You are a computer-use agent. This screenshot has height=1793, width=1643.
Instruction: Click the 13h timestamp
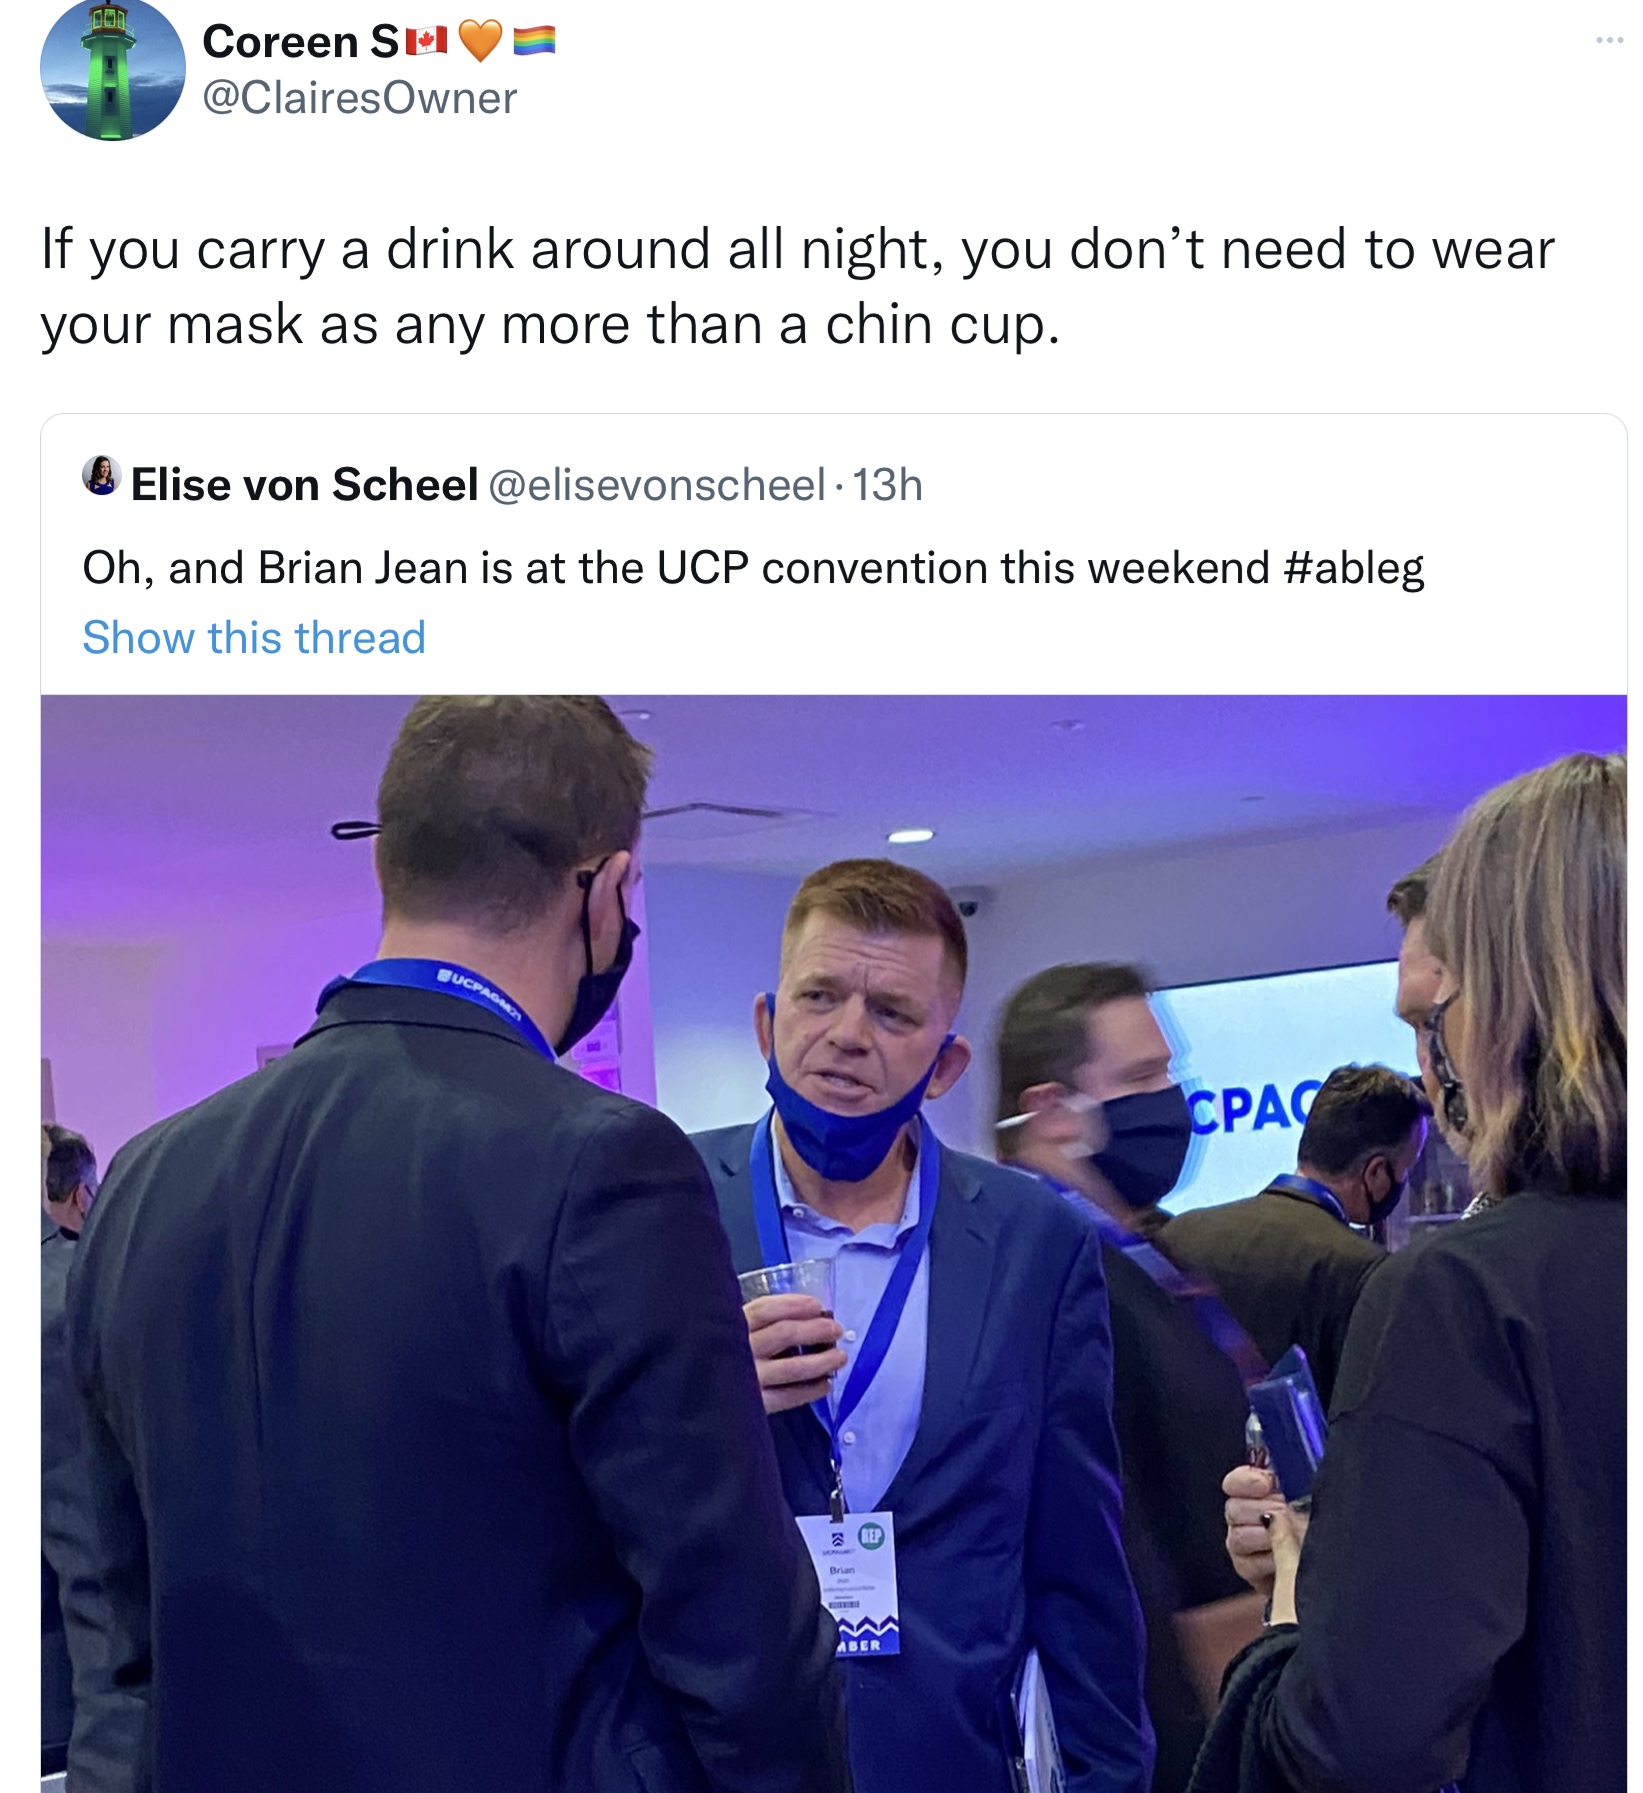(887, 485)
